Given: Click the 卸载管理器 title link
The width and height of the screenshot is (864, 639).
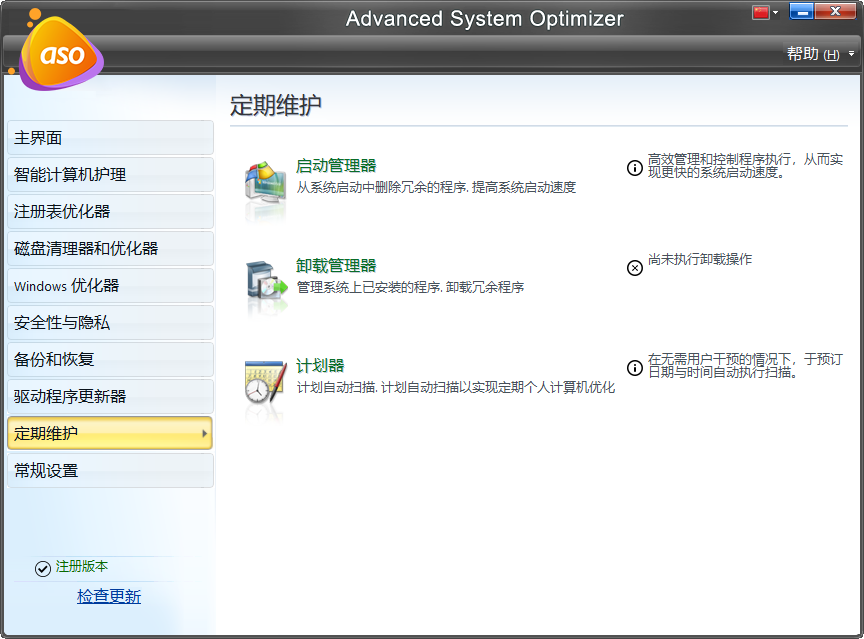Looking at the screenshot, I should tap(336, 266).
